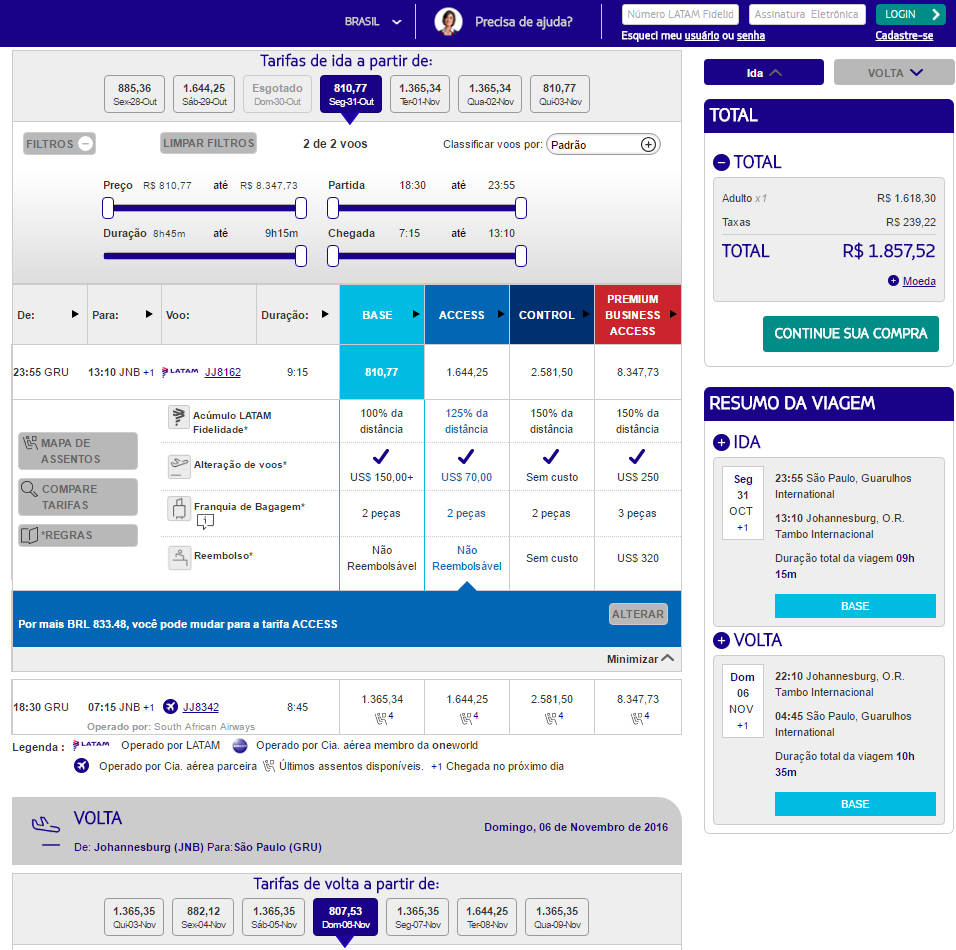956x950 pixels.
Task: Click the Precisa de ajuda? help text
Action: tap(524, 22)
